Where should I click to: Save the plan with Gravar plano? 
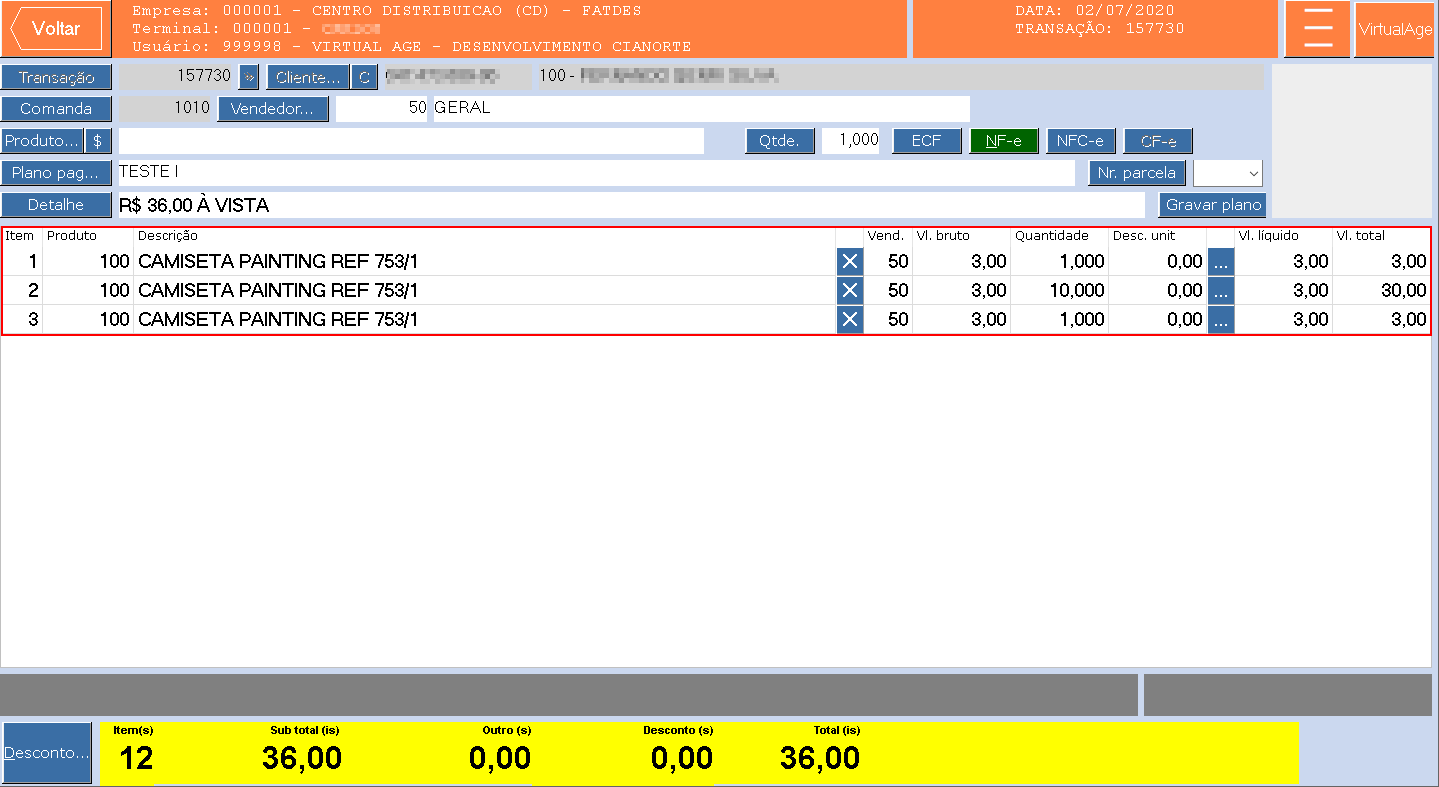pos(1213,205)
